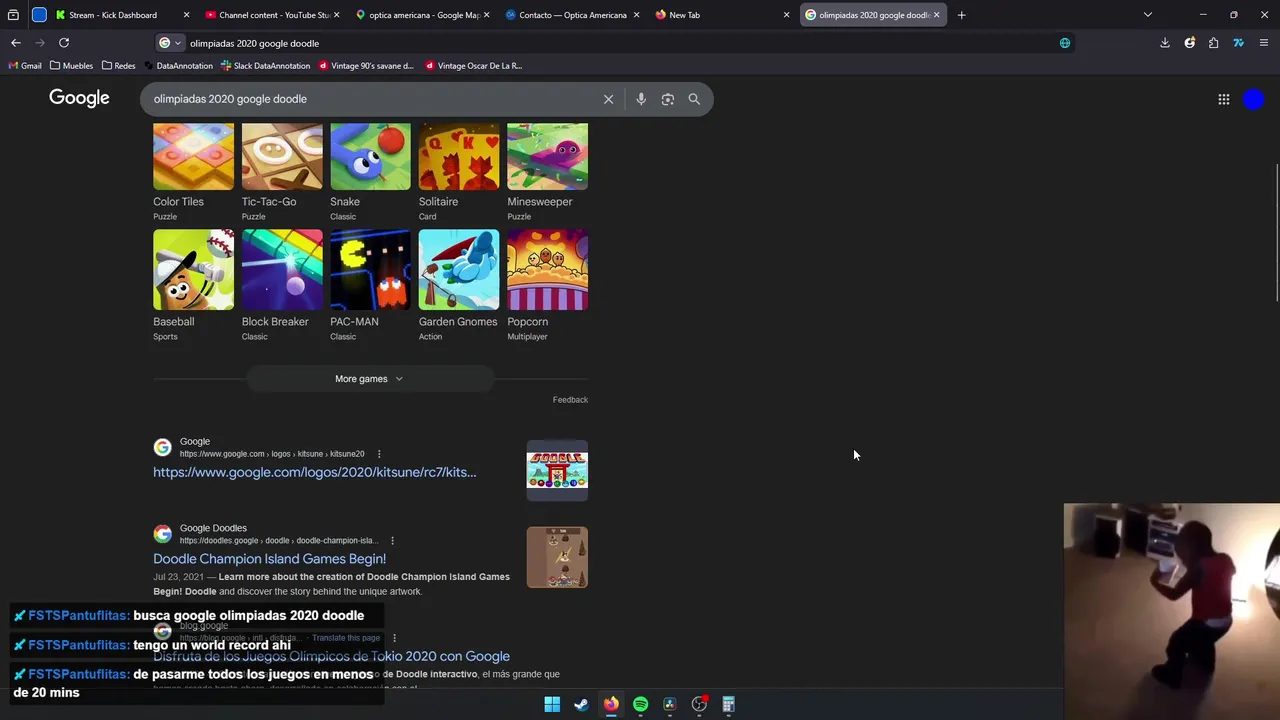Open the Champion Island result thumbnail
1280x720 pixels.
(557, 557)
